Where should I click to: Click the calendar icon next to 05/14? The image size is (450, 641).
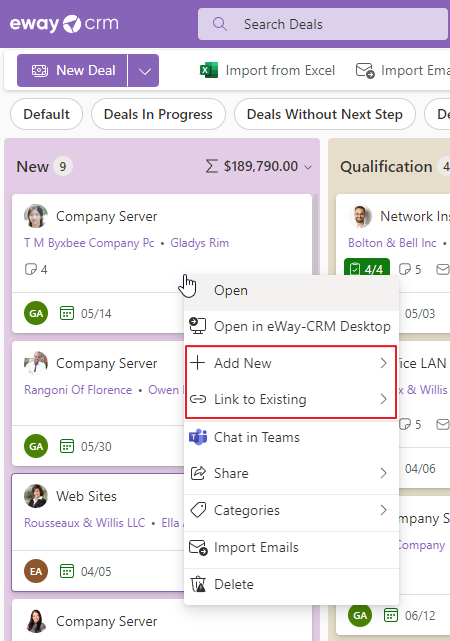[67, 313]
